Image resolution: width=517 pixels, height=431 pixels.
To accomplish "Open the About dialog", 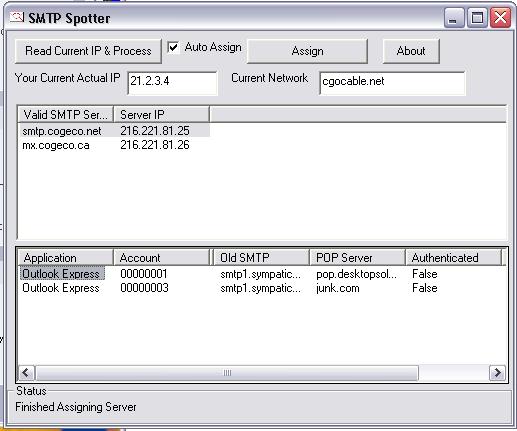I will point(411,51).
